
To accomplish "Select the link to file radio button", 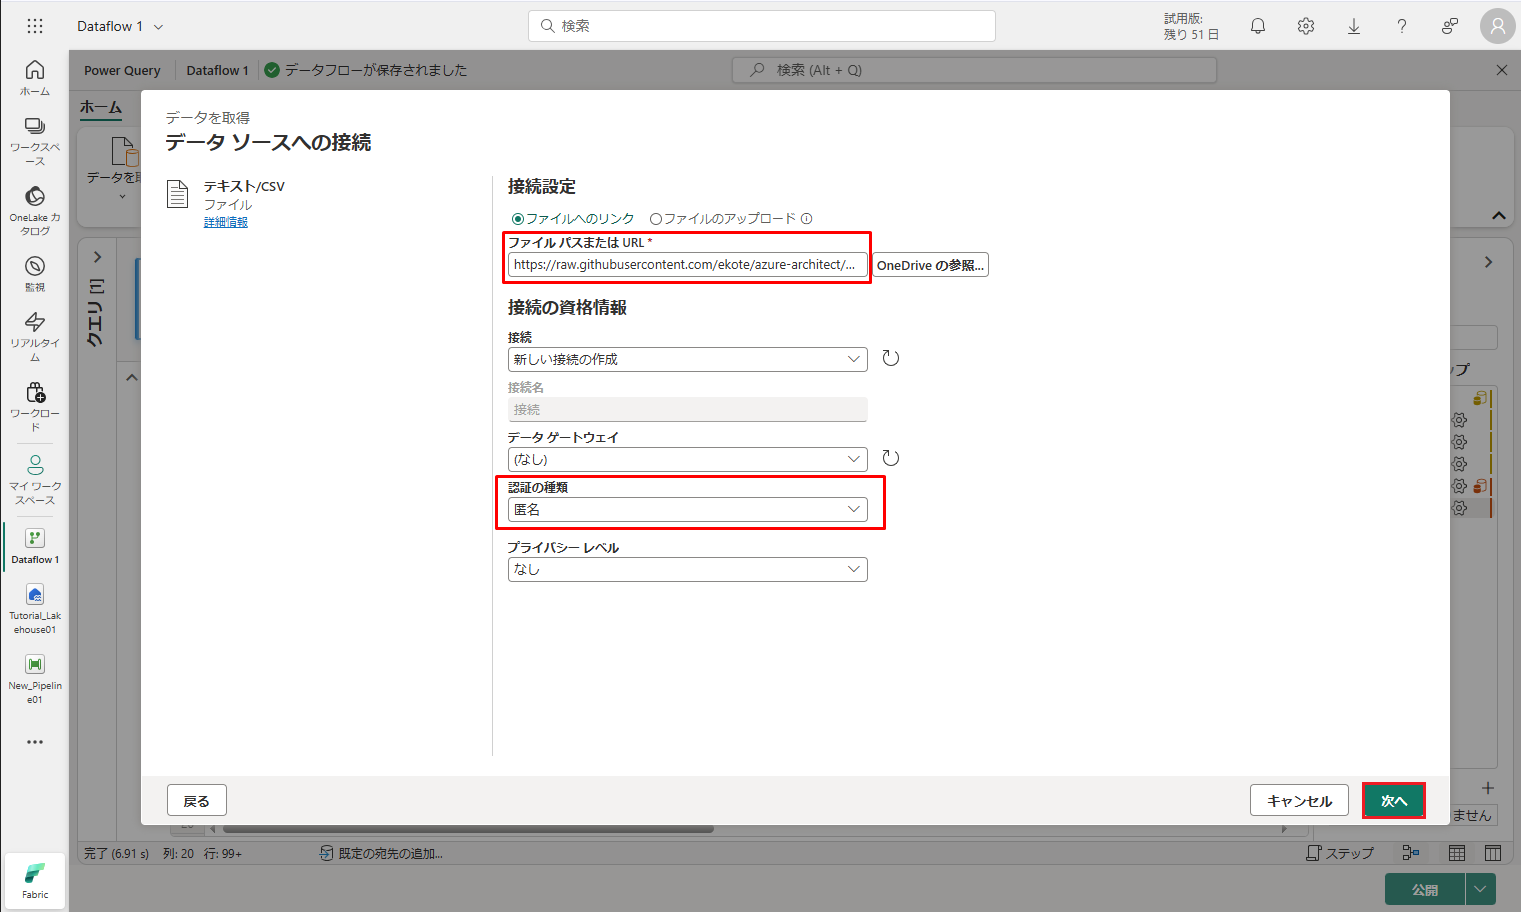I will [x=518, y=219].
